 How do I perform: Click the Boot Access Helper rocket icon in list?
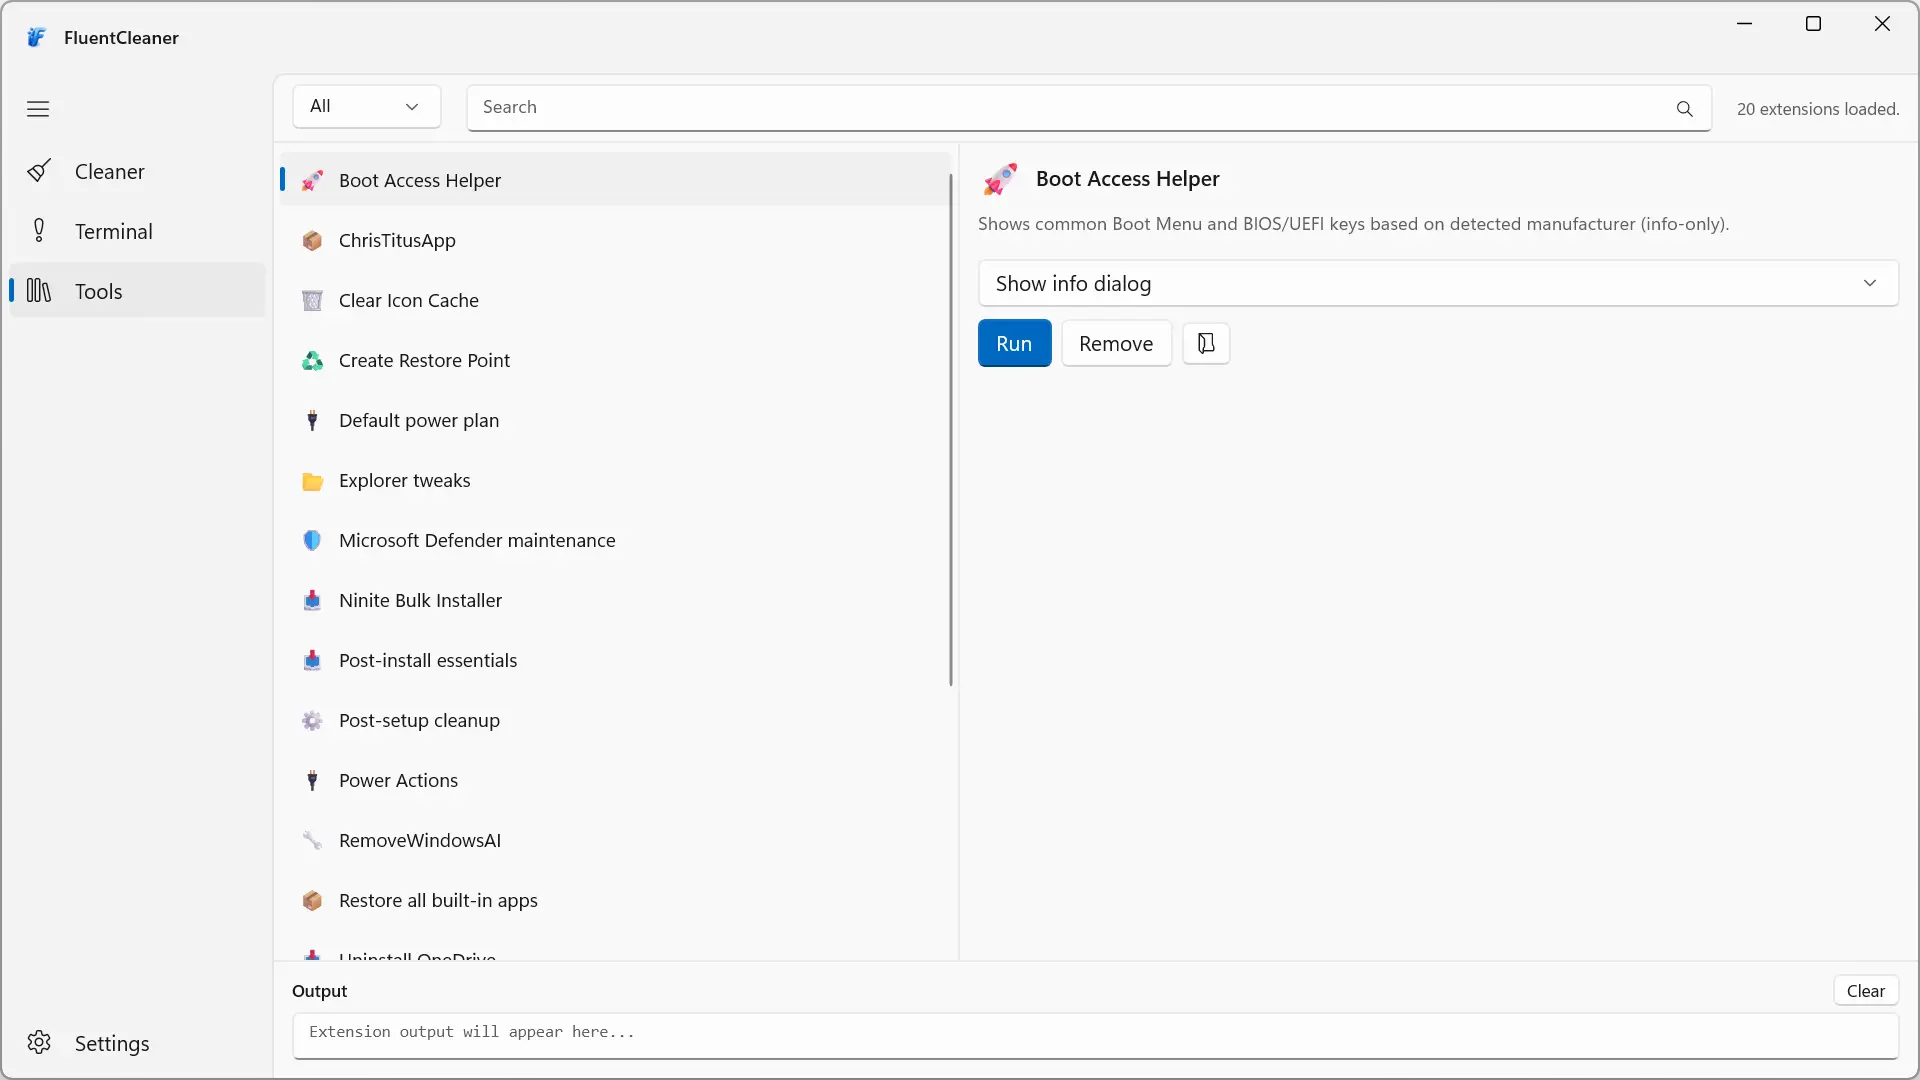click(x=312, y=181)
